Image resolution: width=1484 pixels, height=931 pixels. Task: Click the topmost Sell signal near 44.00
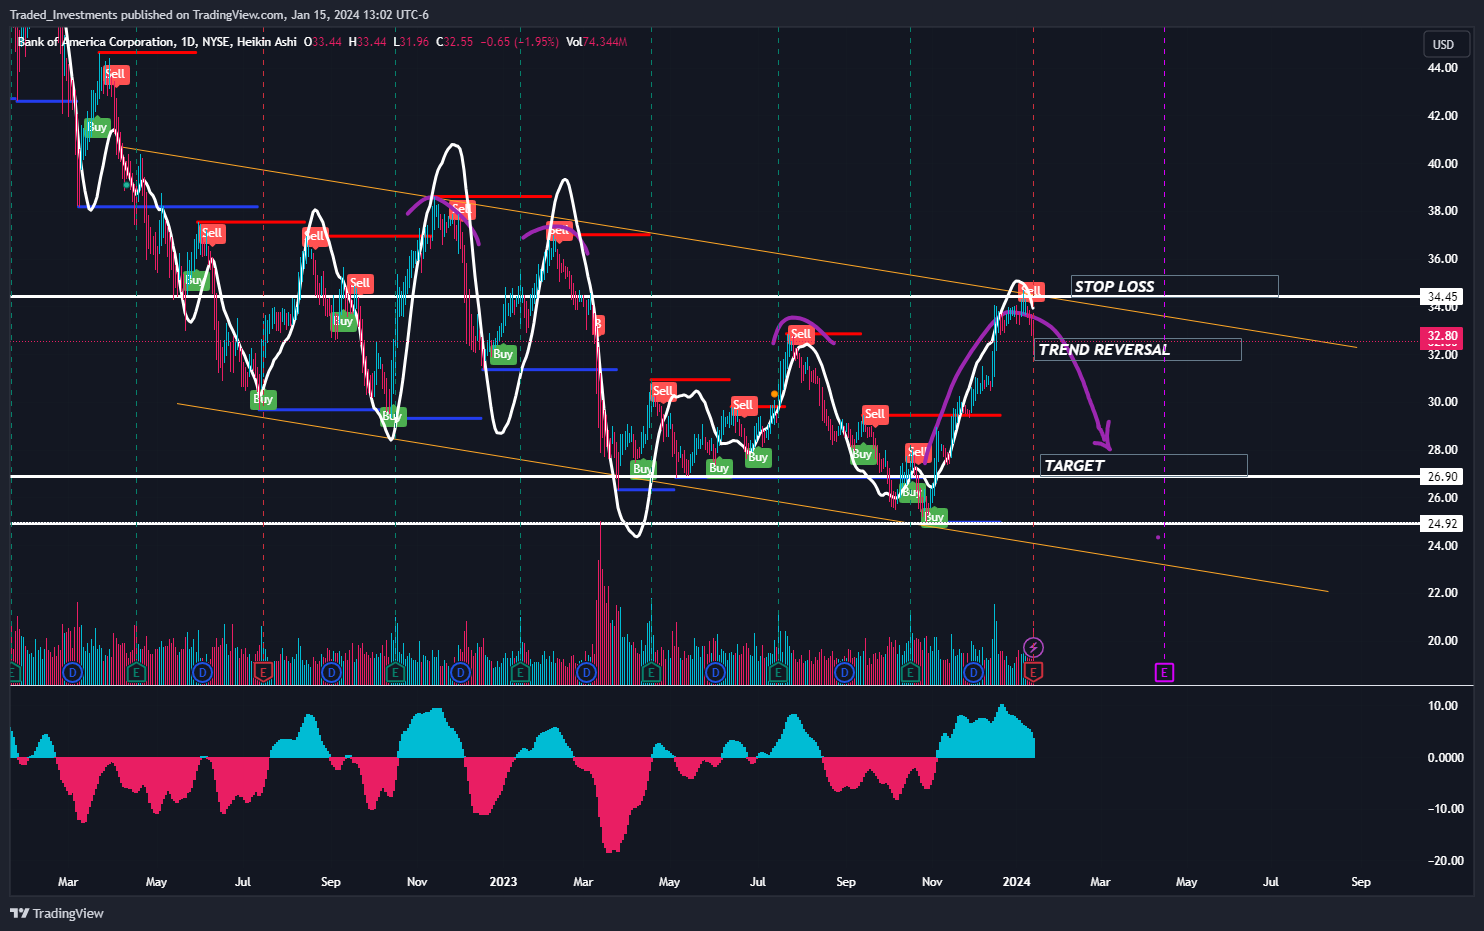click(115, 74)
